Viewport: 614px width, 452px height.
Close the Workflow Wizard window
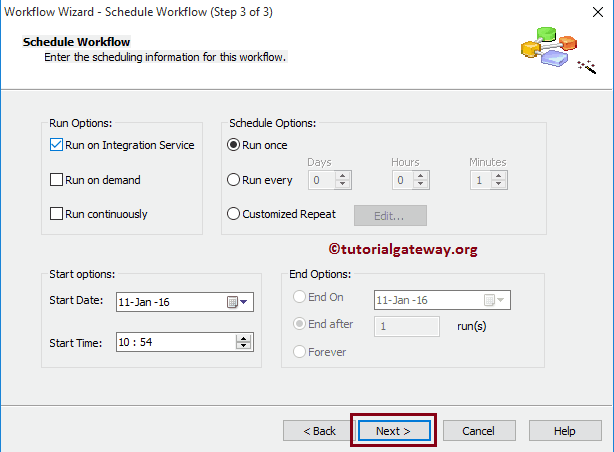tap(598, 12)
